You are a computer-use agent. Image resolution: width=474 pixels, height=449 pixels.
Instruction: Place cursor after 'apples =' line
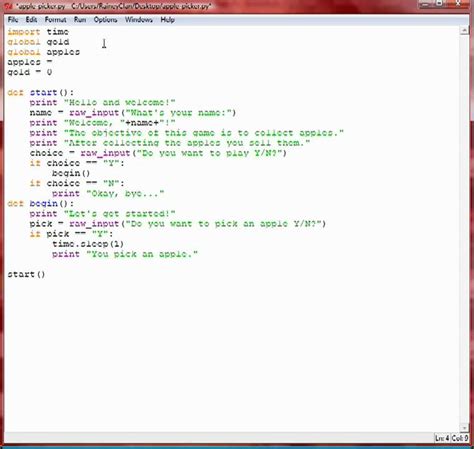pos(54,62)
